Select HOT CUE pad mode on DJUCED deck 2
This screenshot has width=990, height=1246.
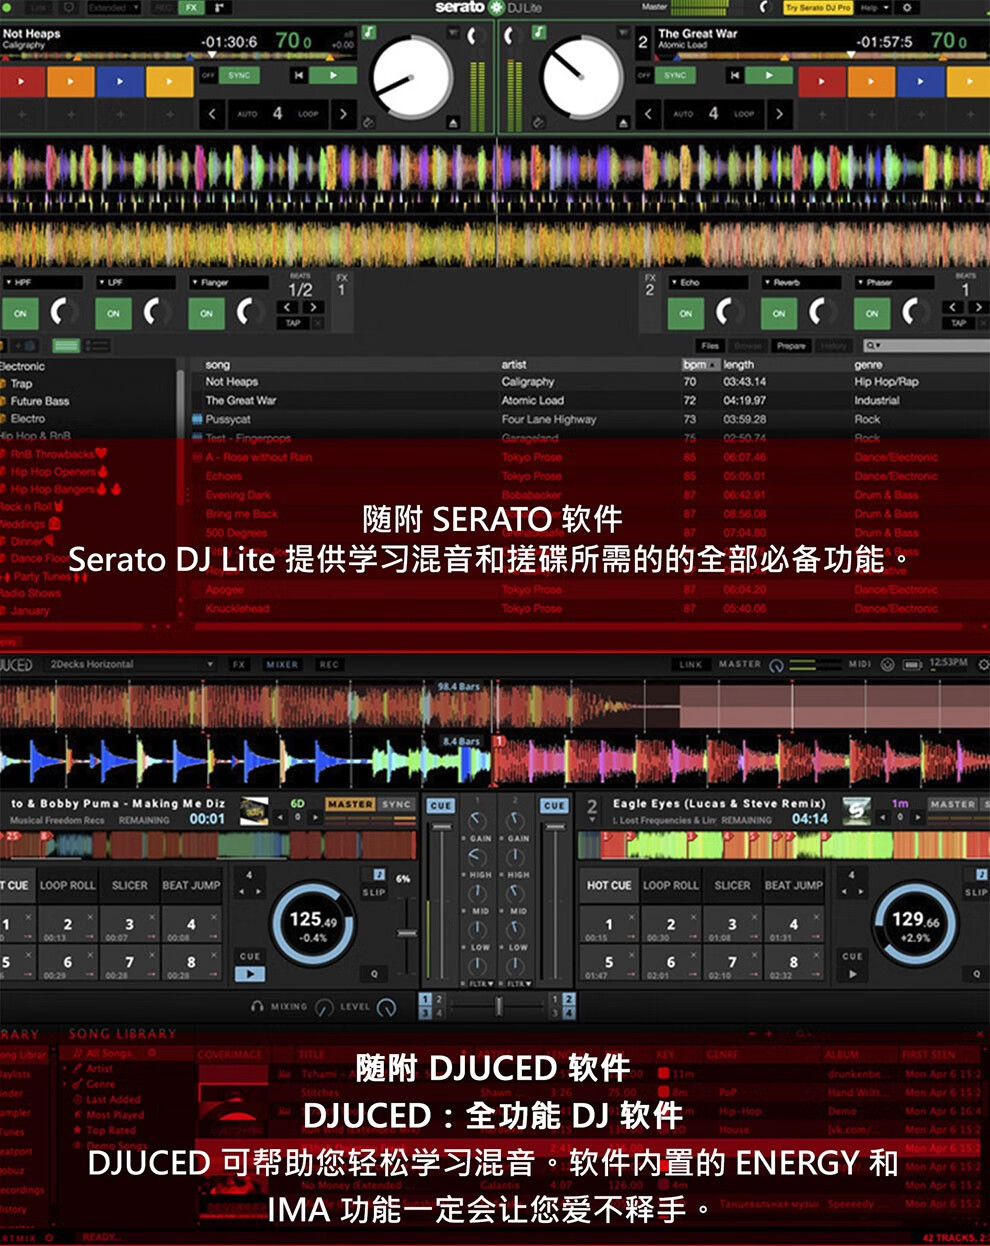click(608, 885)
